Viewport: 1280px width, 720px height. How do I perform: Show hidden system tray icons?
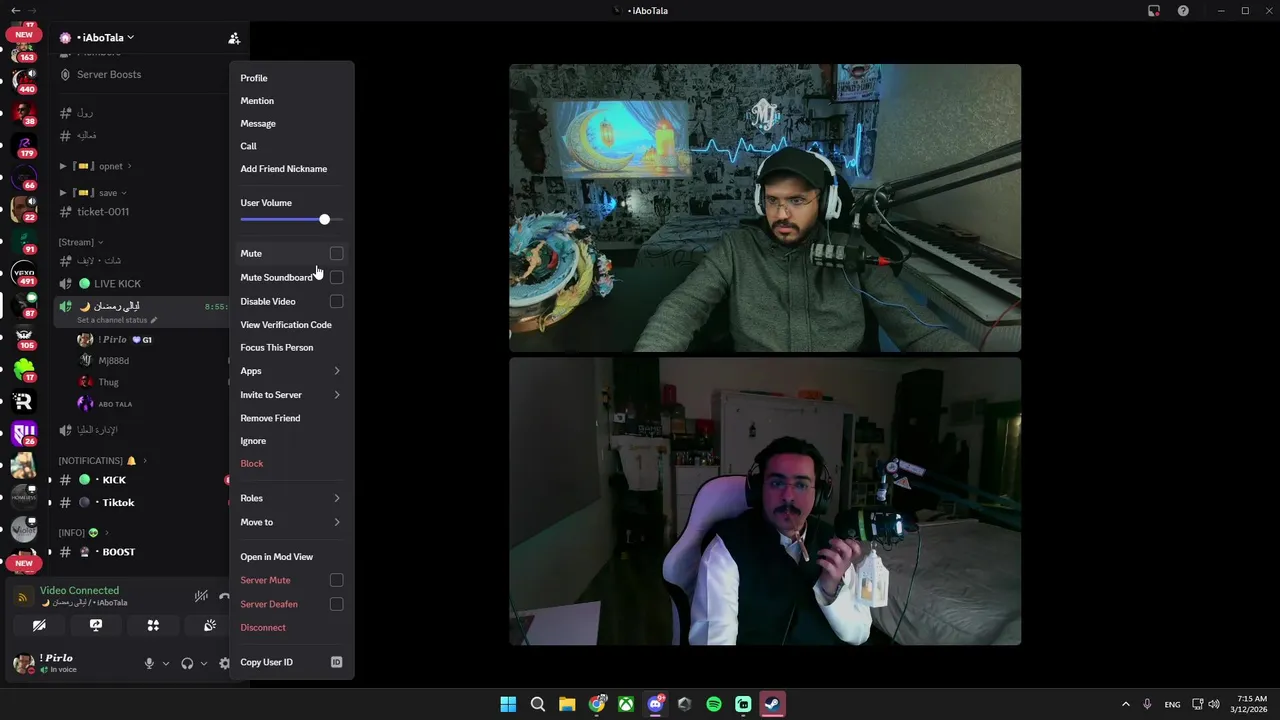[1125, 704]
